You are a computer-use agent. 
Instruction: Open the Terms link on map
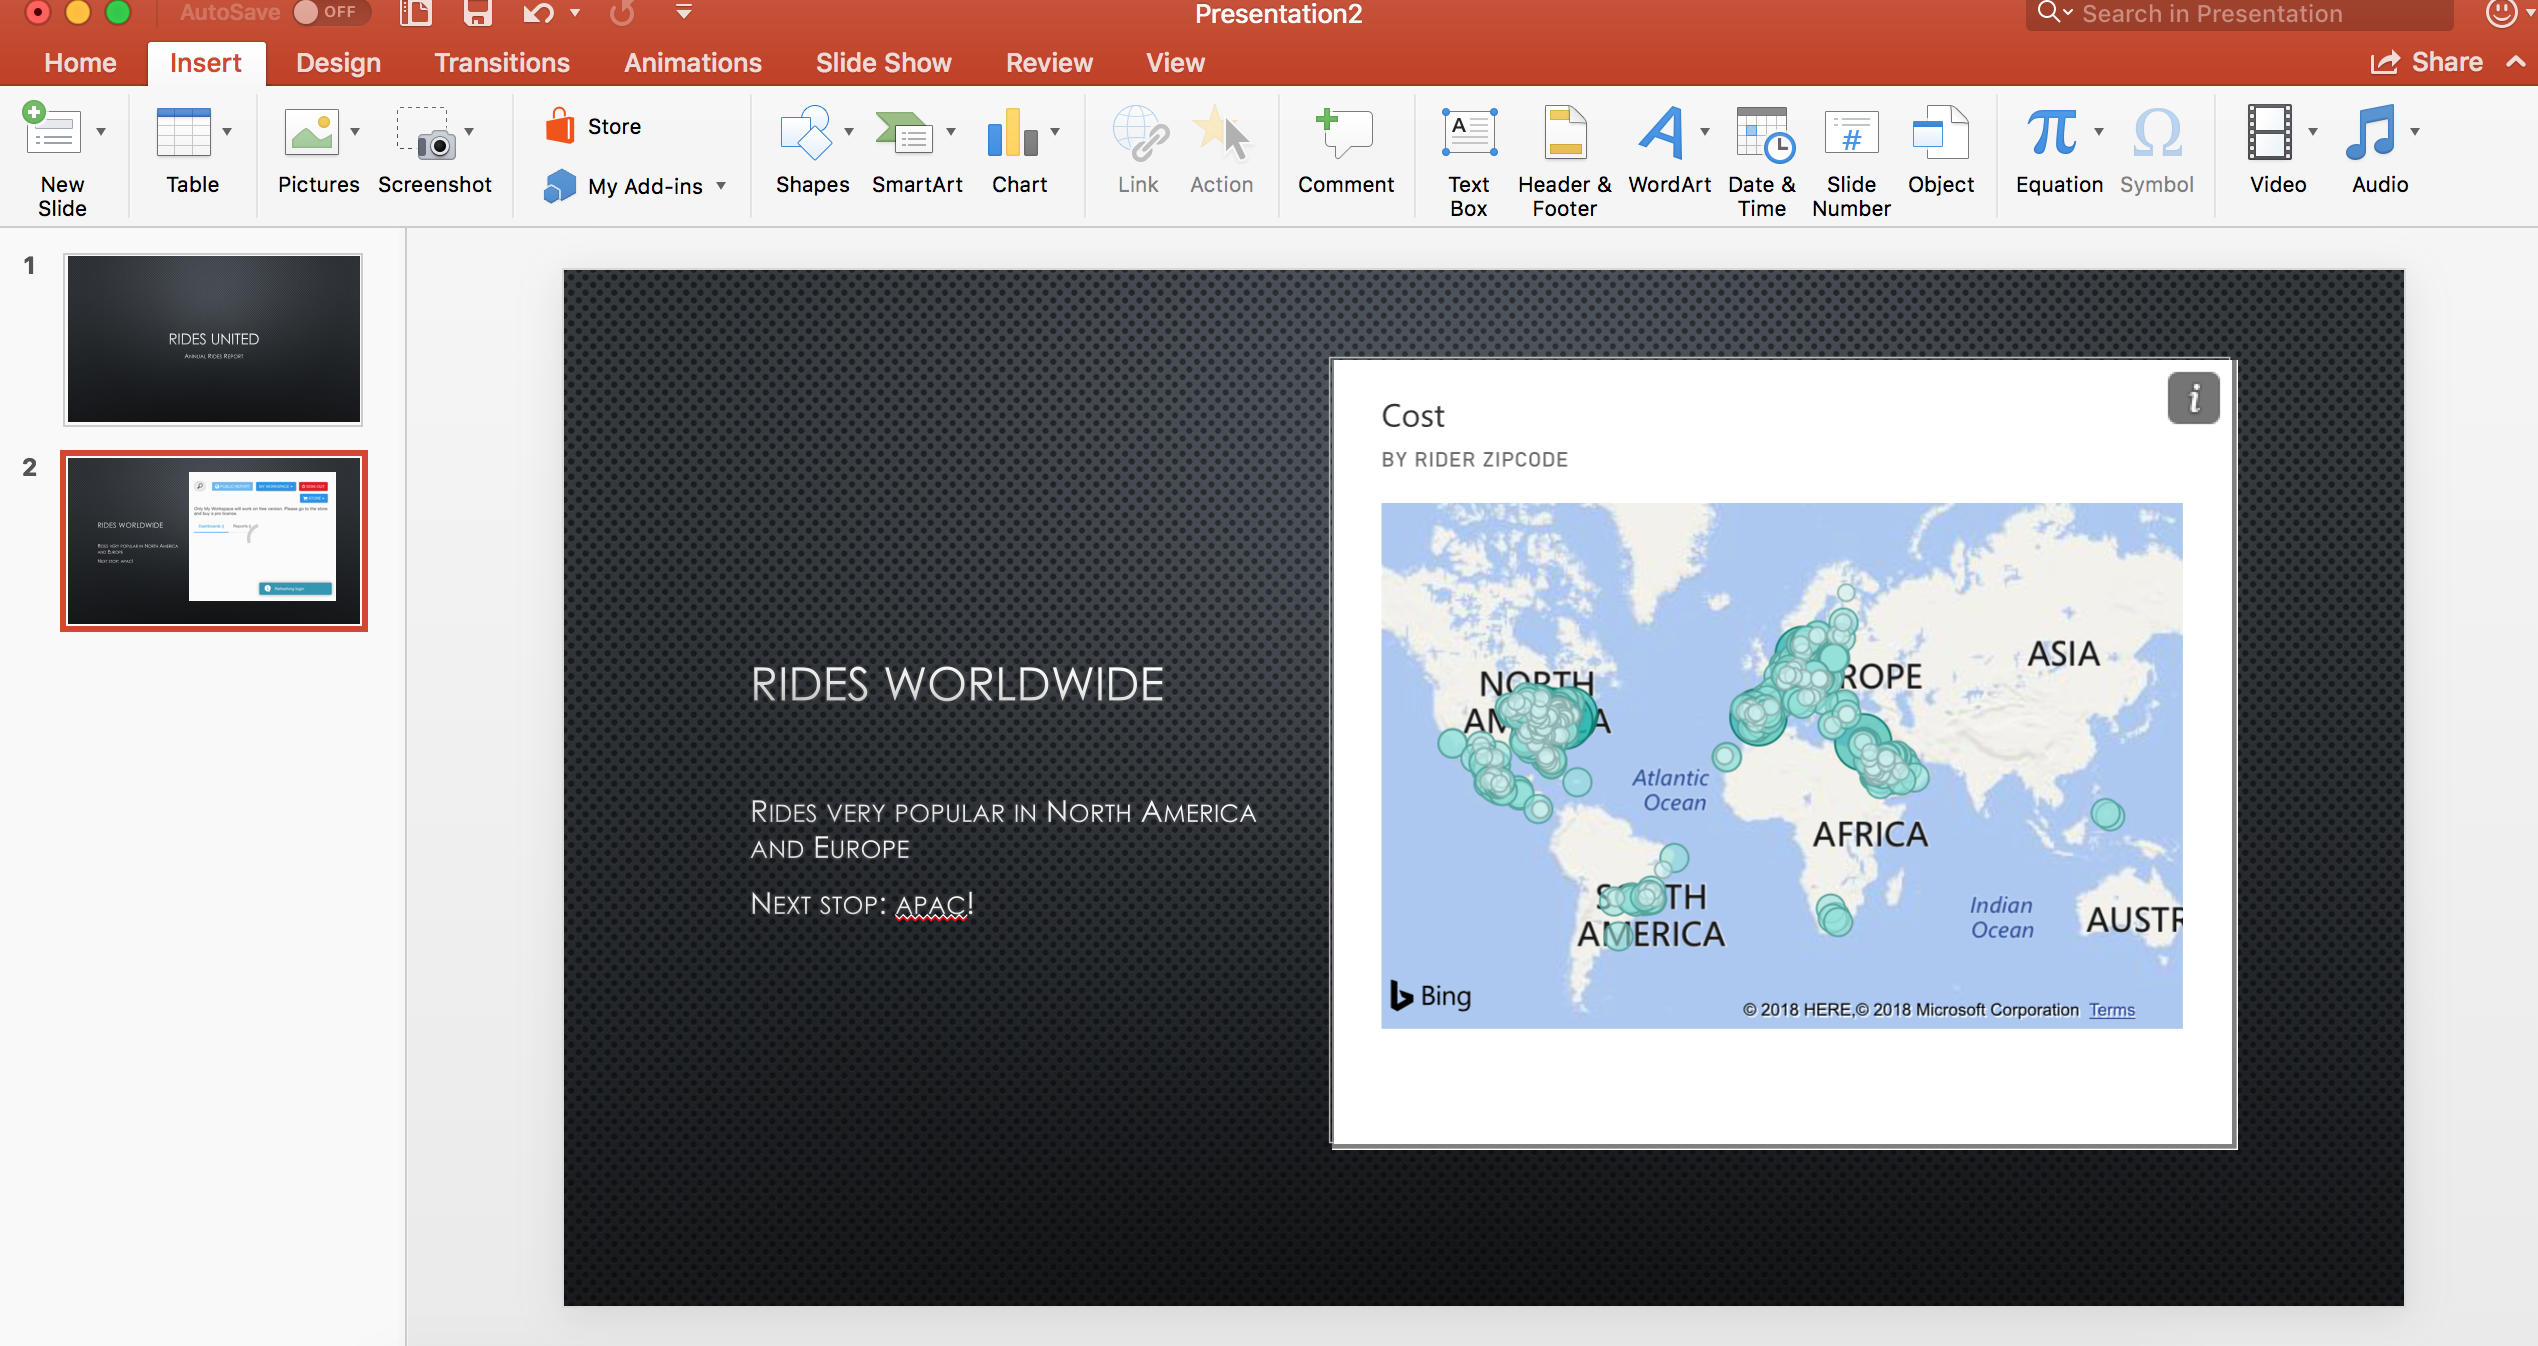point(2111,1010)
